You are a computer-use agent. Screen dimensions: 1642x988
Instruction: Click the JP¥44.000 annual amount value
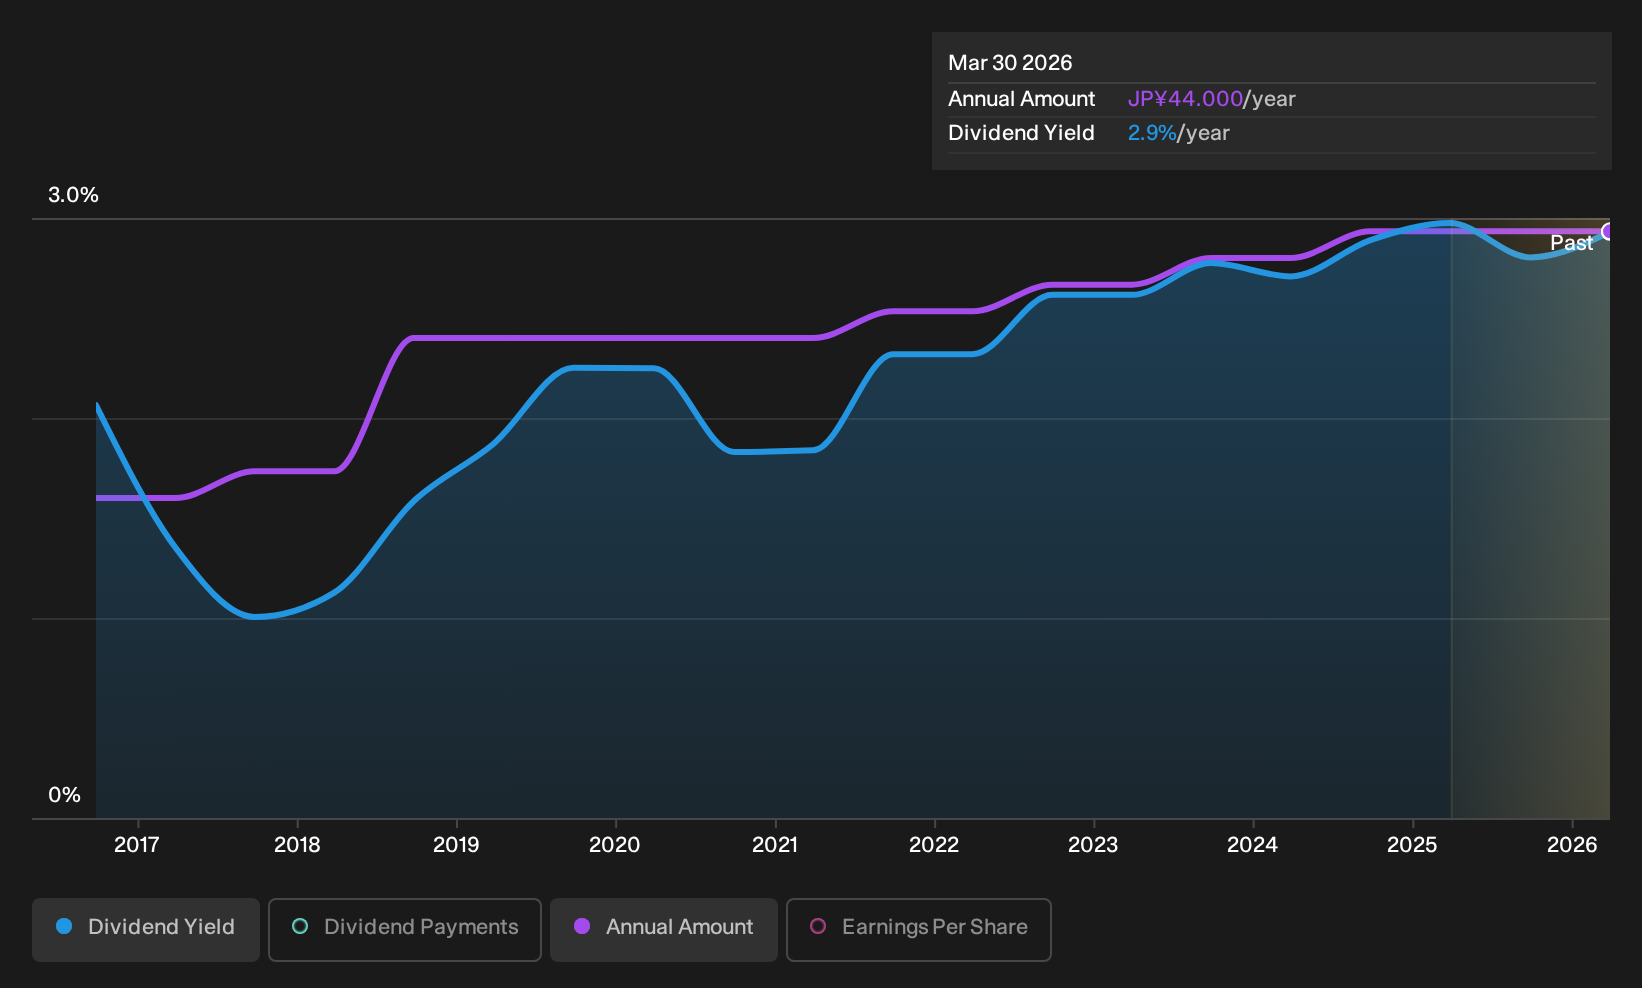pos(1185,99)
